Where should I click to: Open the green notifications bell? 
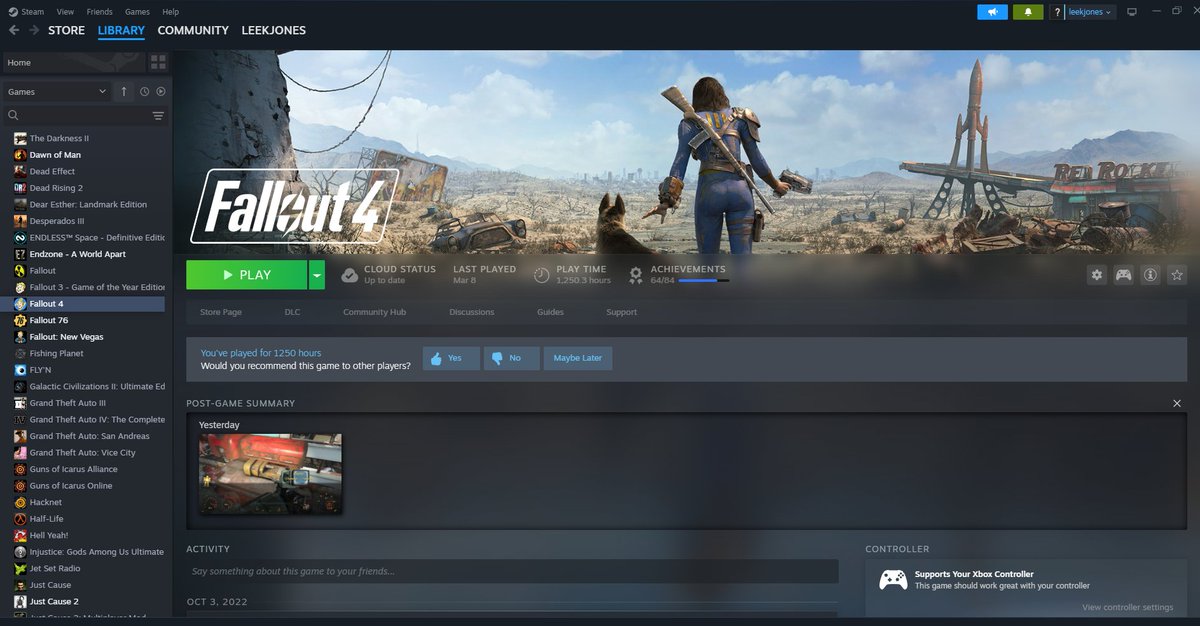[1027, 12]
